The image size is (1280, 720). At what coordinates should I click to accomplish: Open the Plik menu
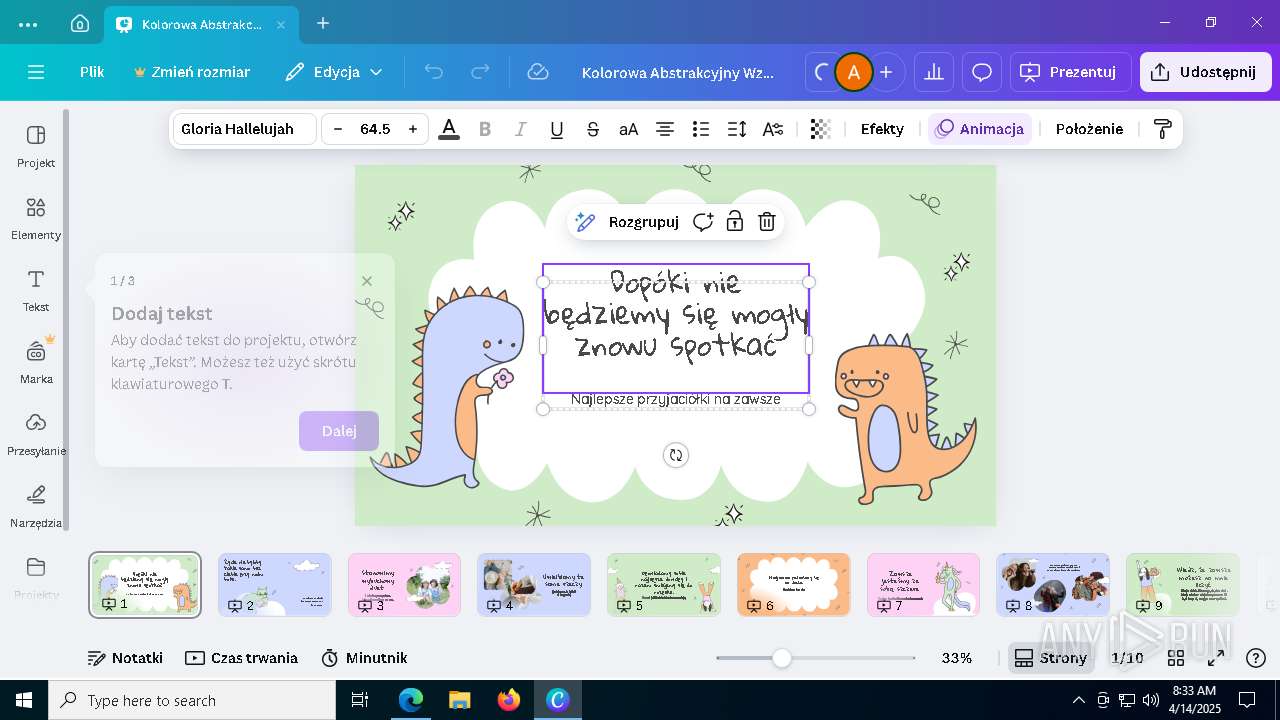pos(92,72)
